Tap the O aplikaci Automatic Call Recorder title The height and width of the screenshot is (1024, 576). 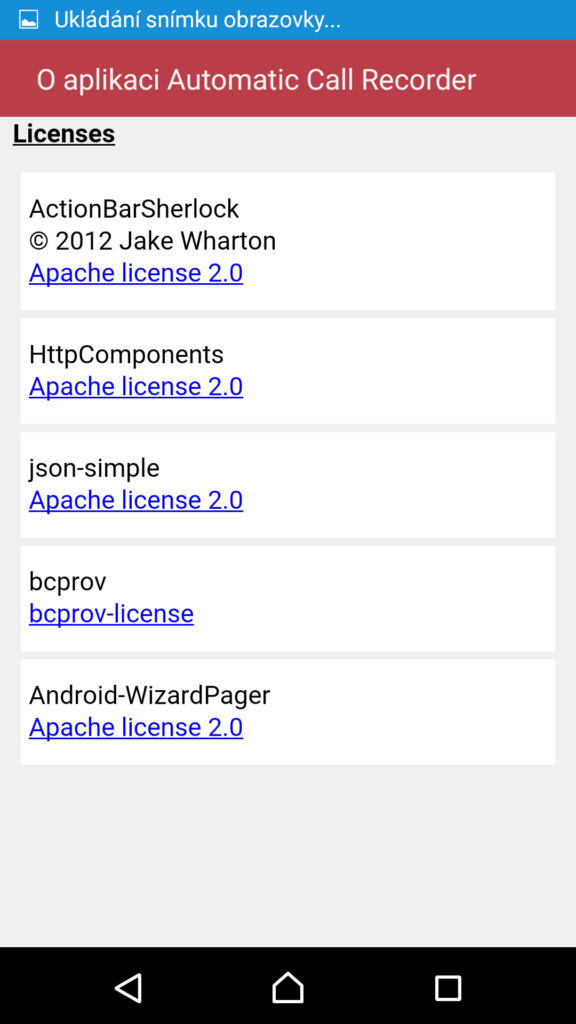(256, 80)
